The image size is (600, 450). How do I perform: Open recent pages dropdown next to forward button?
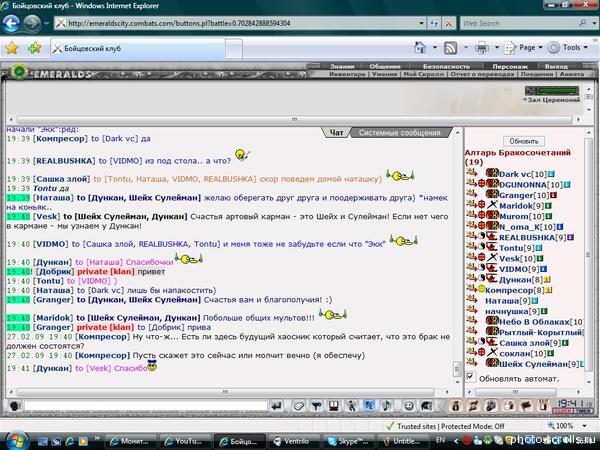(x=46, y=23)
